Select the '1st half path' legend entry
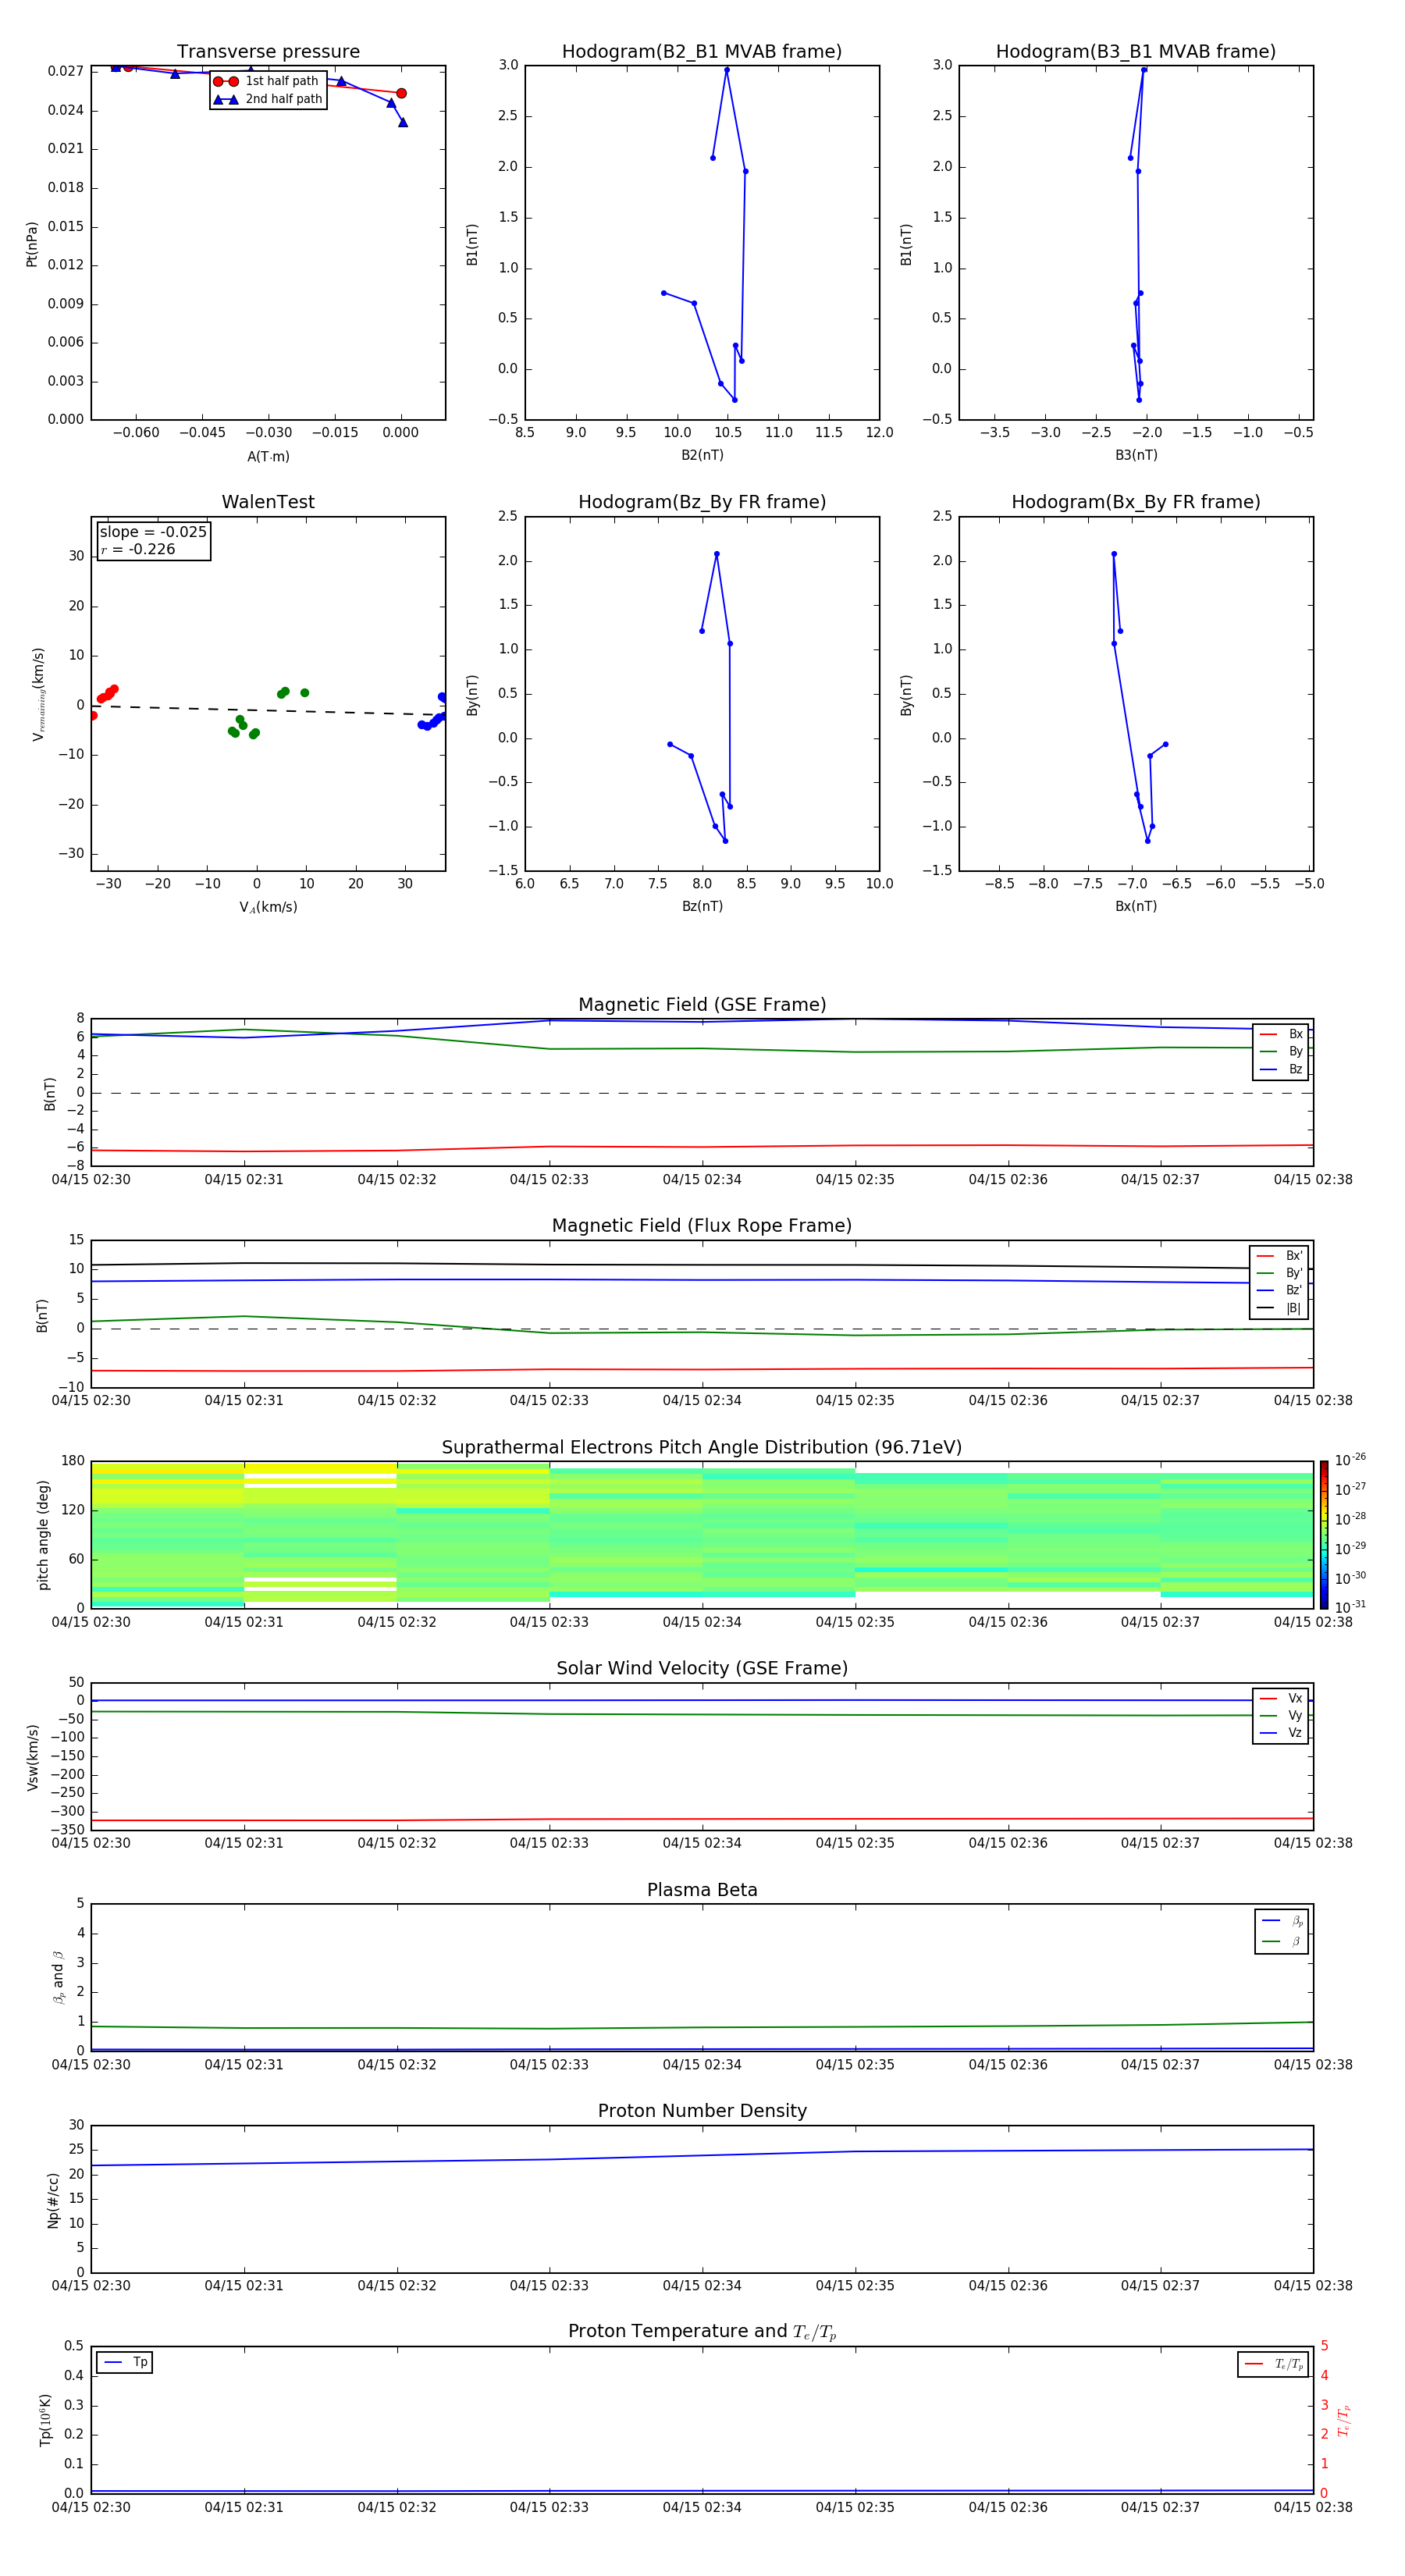The width and height of the screenshot is (1405, 2576). pos(267,81)
